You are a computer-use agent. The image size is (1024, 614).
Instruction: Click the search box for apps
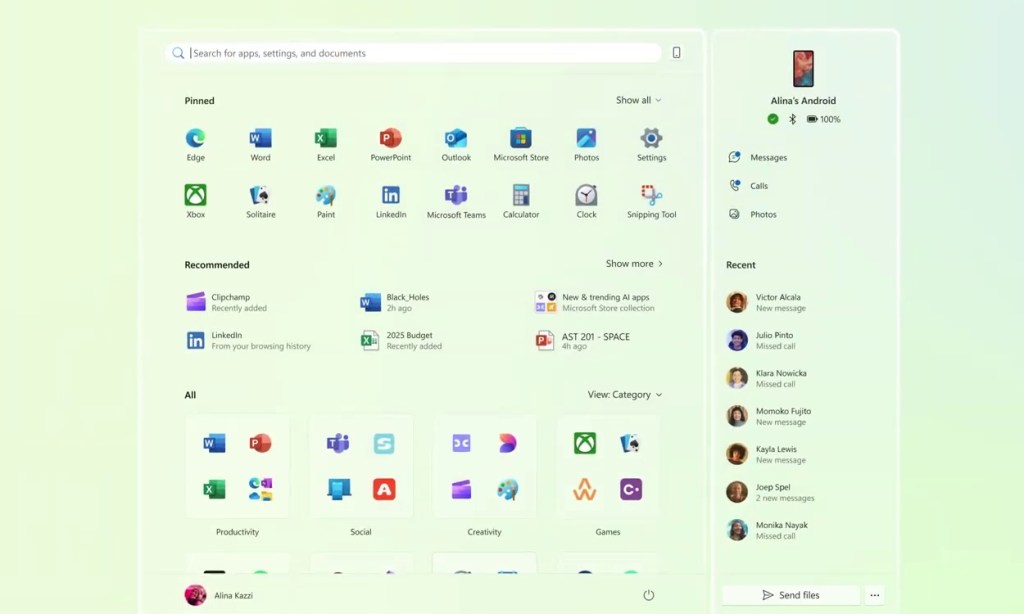pyautogui.click(x=413, y=53)
